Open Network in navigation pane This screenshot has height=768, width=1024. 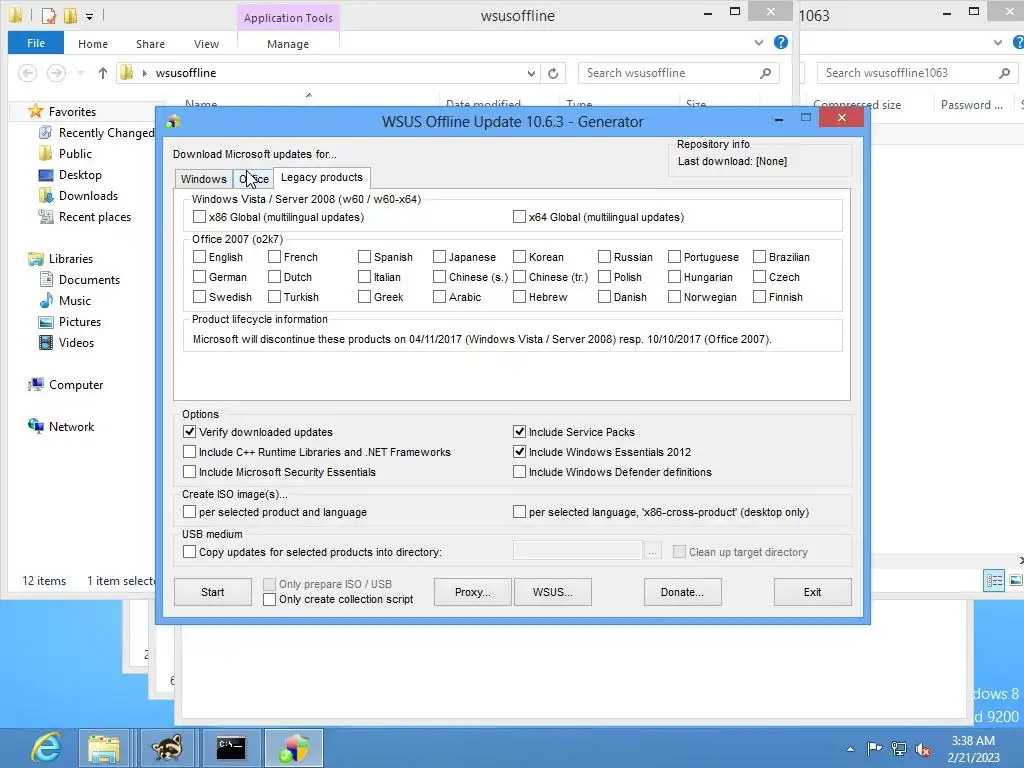pyautogui.click(x=61, y=426)
